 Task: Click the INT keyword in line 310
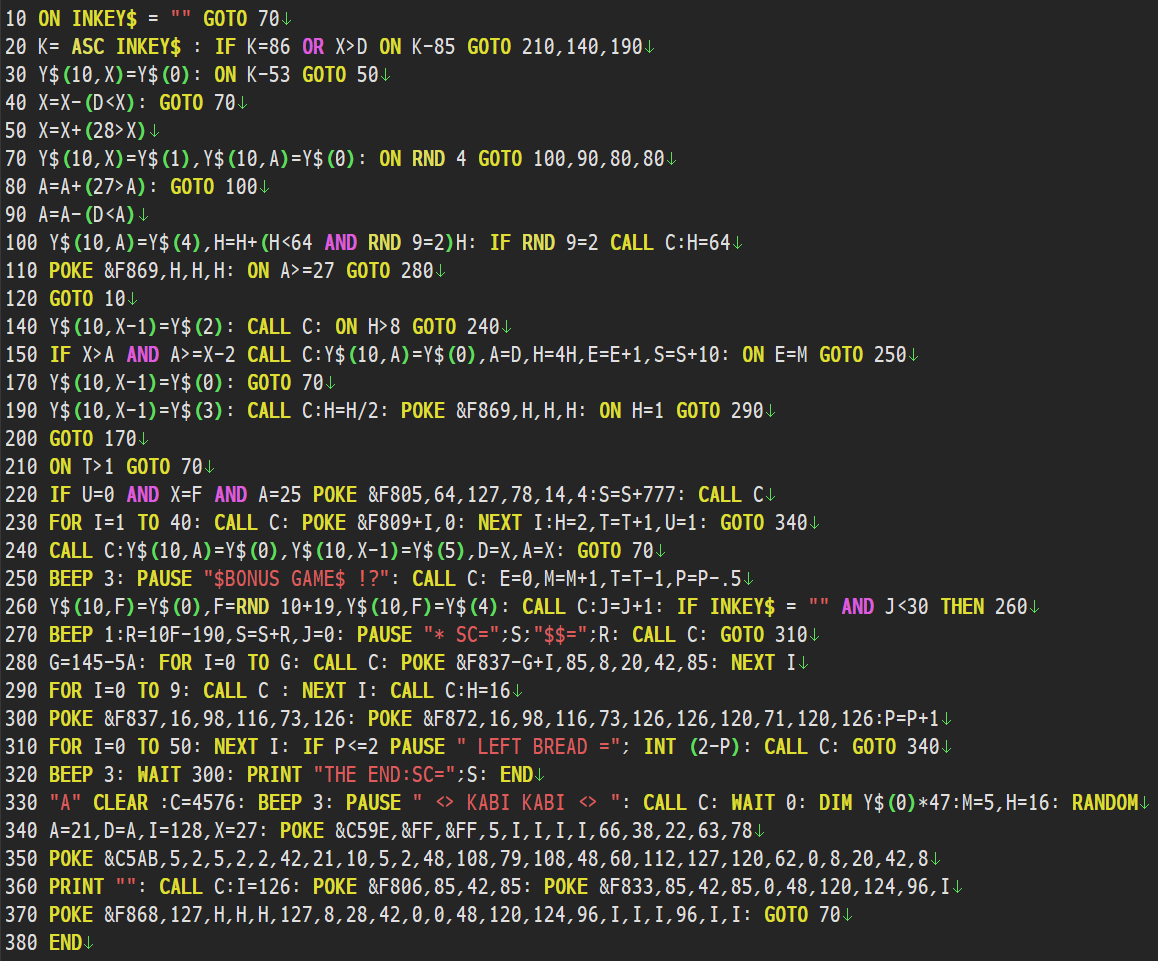click(x=659, y=746)
